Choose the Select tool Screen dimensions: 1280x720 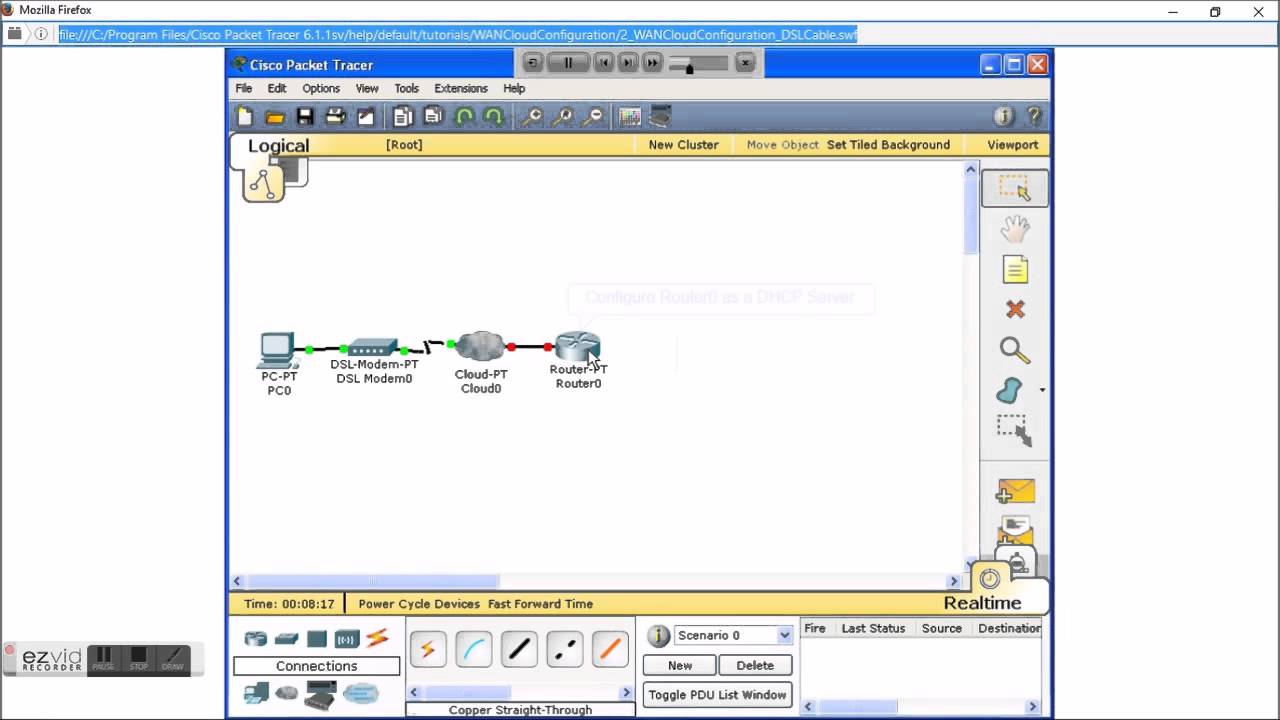1015,188
